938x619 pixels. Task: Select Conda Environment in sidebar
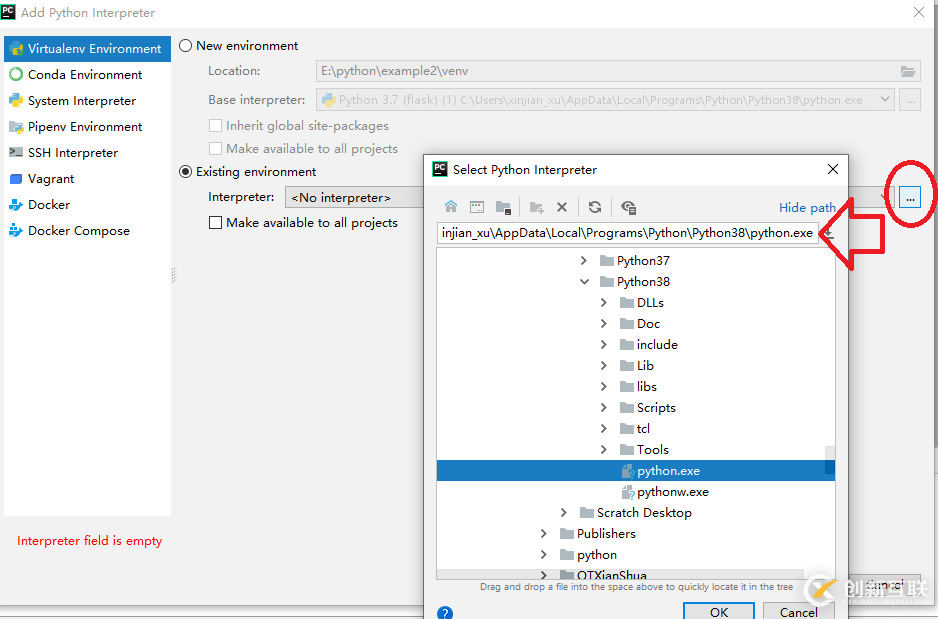point(87,75)
